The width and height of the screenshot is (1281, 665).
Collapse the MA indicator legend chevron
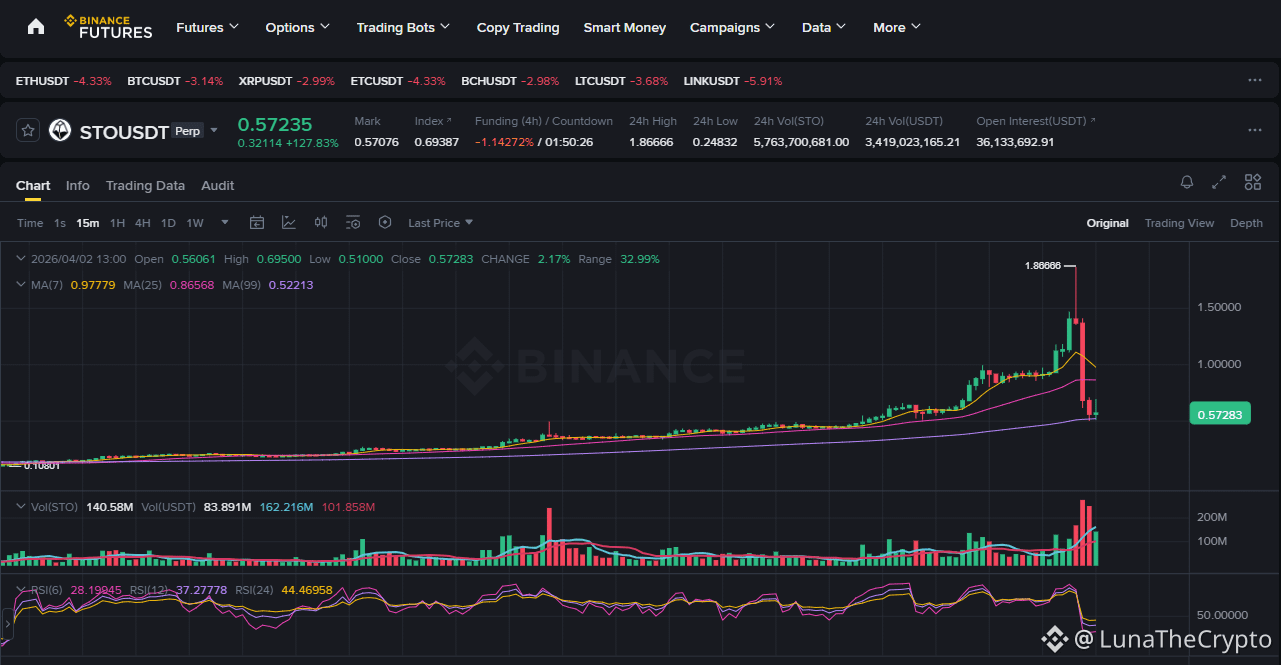point(23,285)
